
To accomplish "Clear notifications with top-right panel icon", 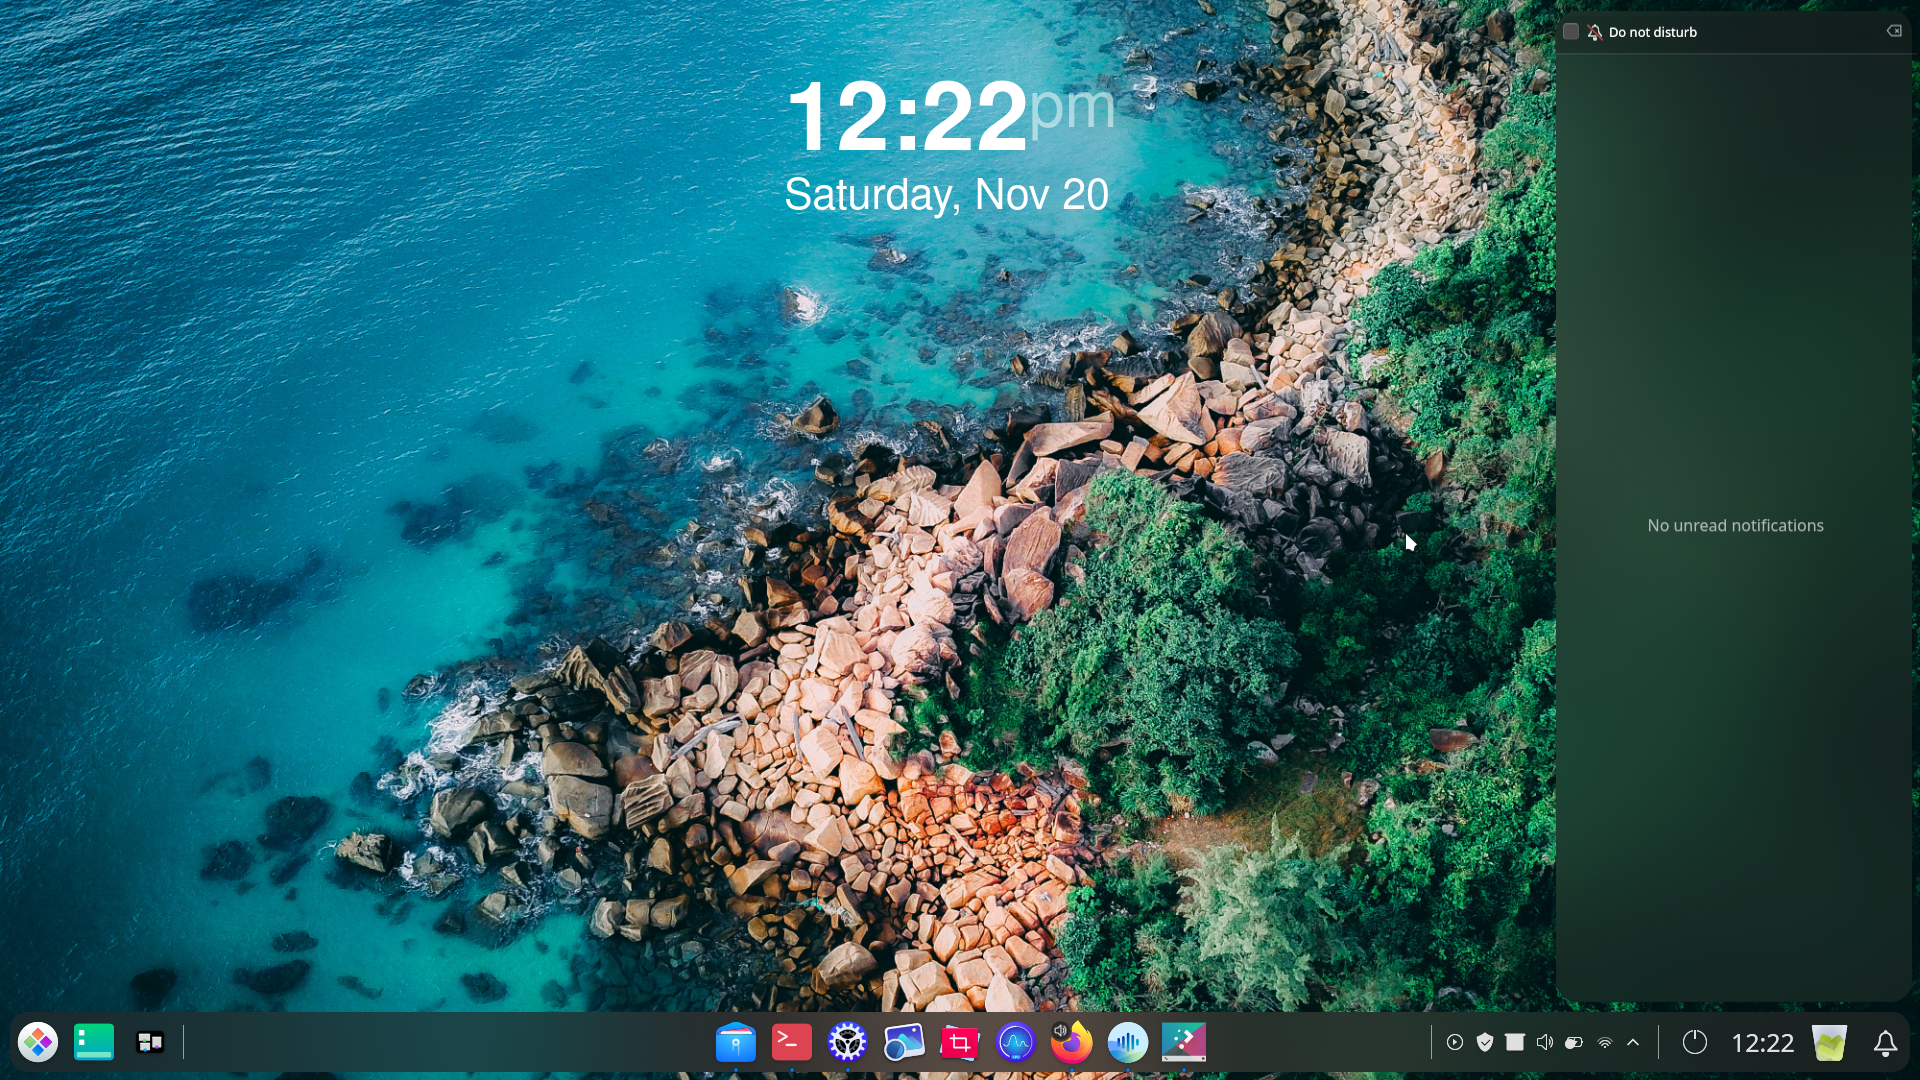I will 1894,31.
